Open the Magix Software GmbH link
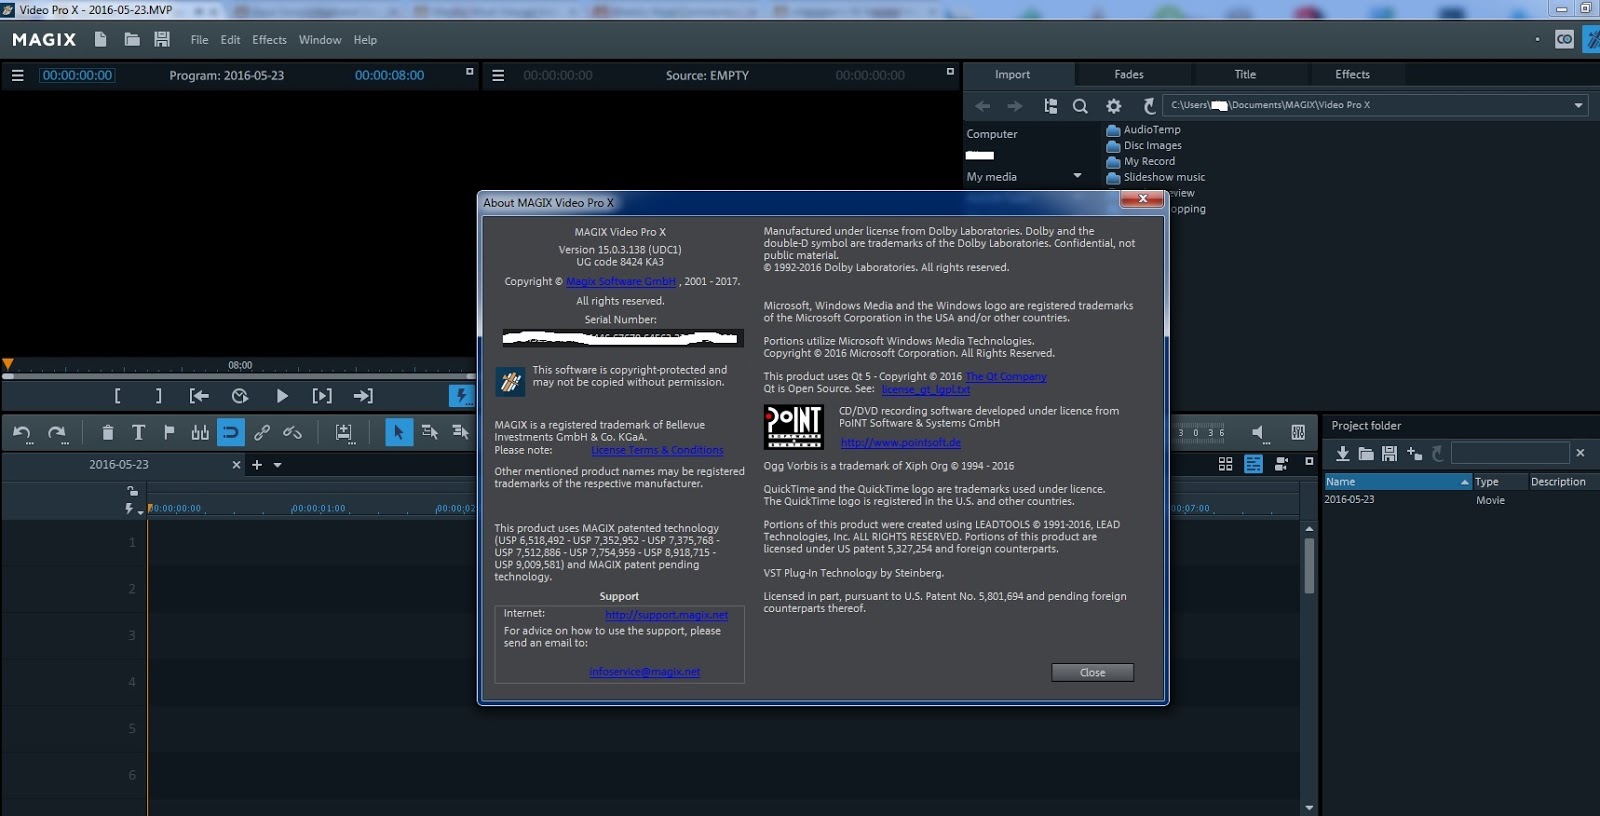 (x=621, y=282)
